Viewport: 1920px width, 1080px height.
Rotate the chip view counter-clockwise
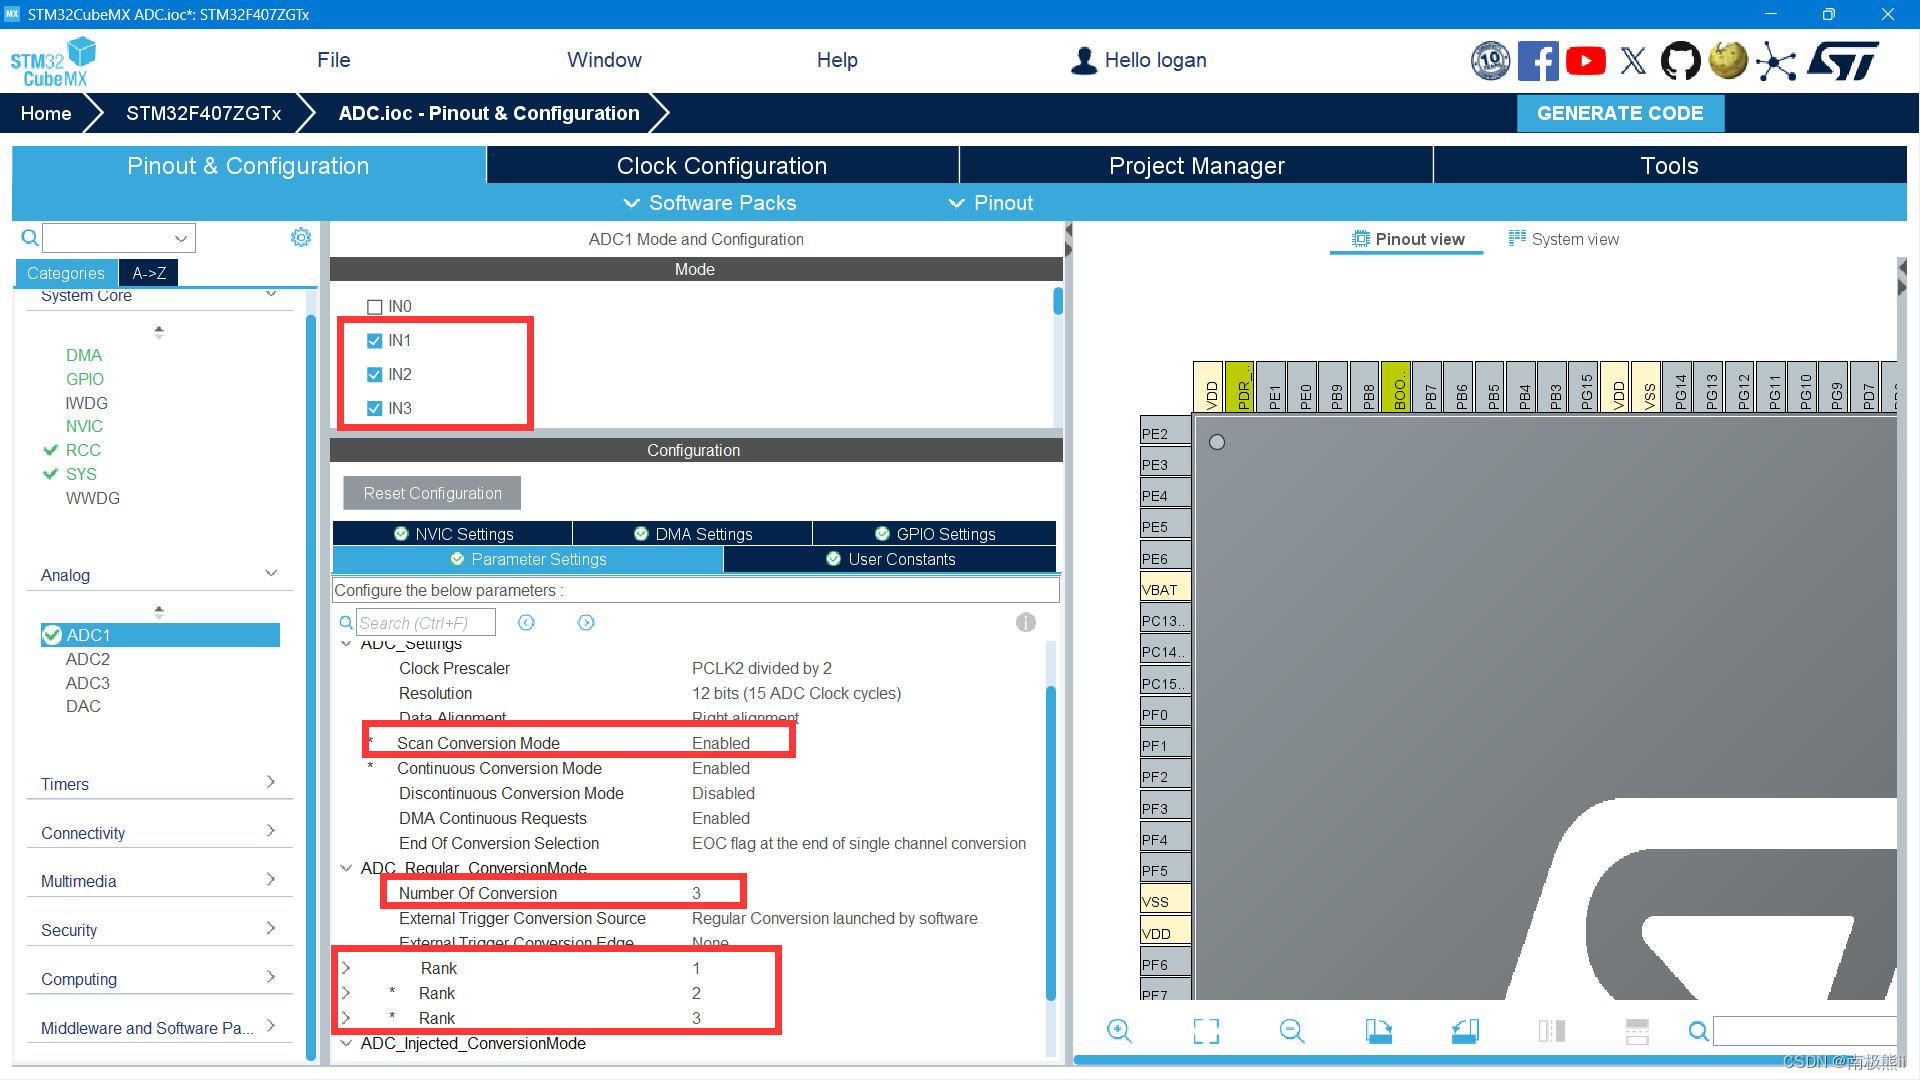[1465, 1031]
